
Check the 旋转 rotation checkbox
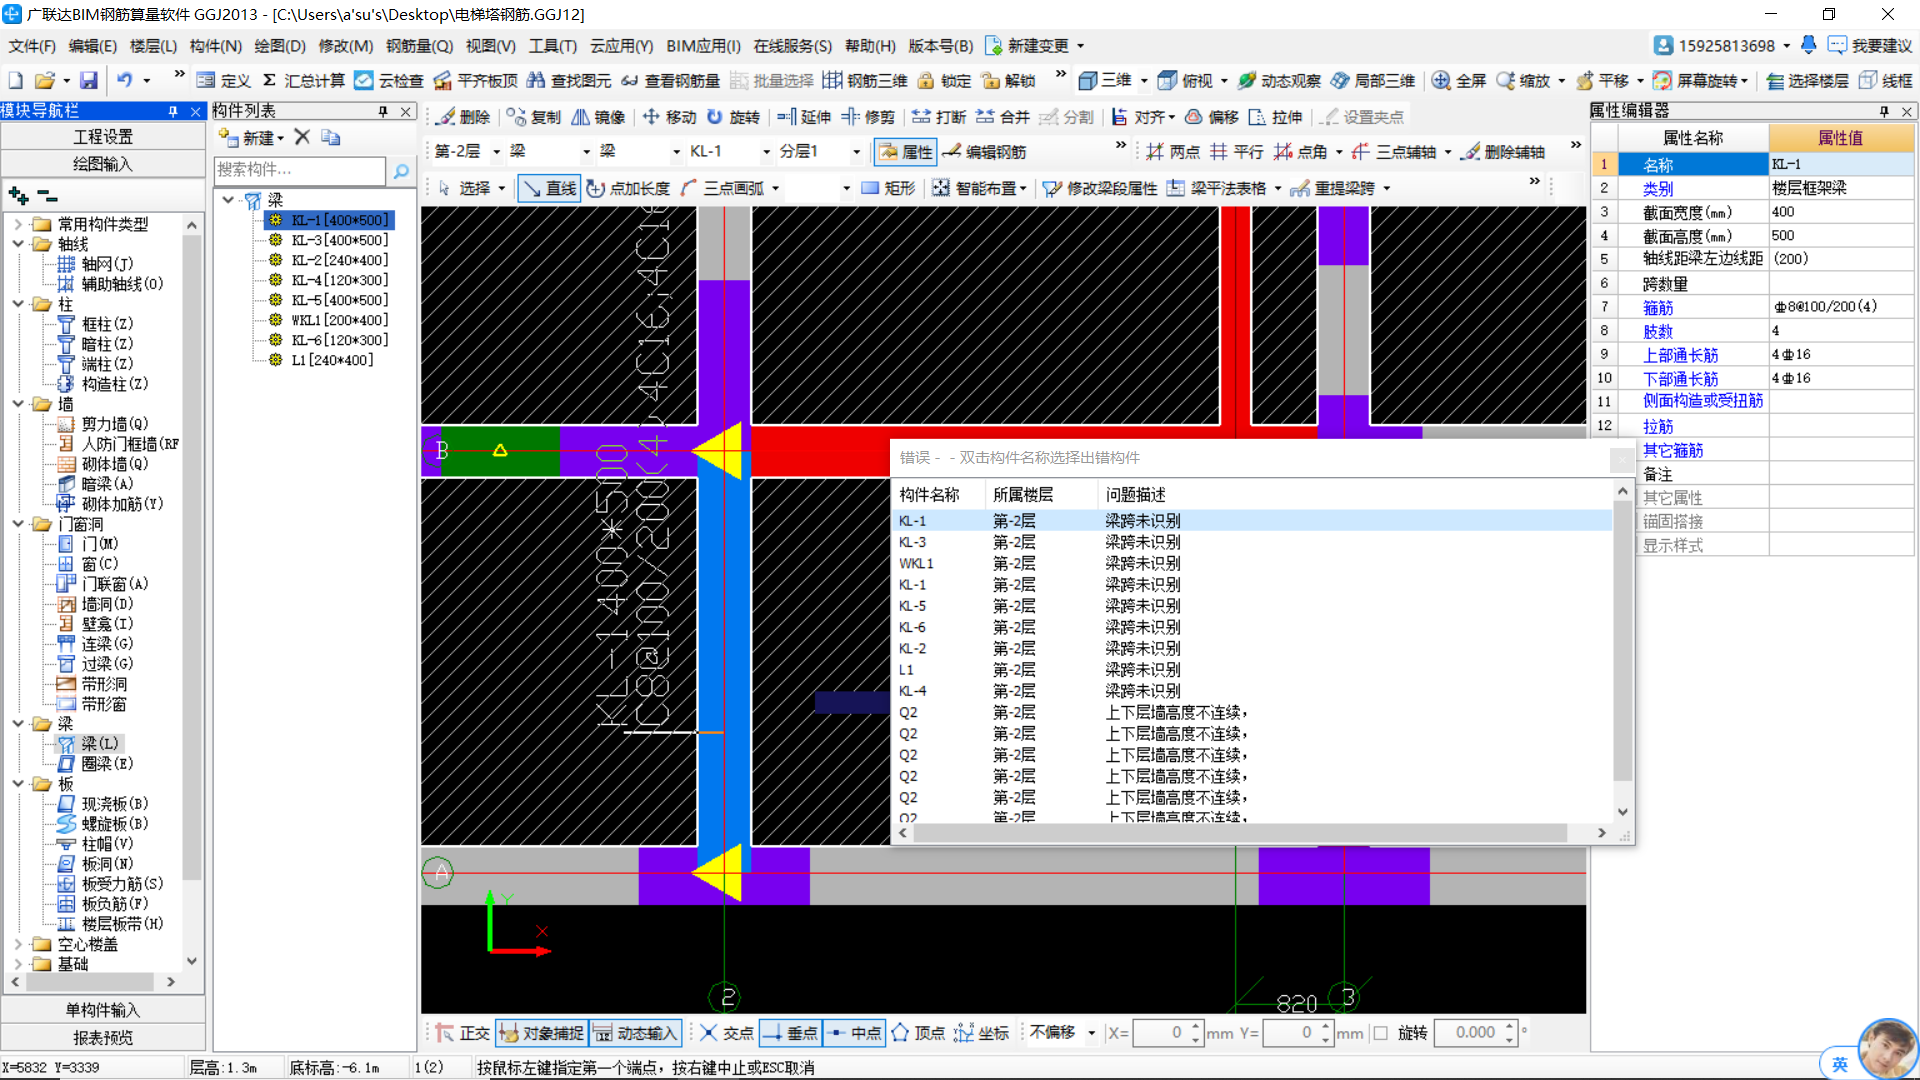click(1381, 1033)
